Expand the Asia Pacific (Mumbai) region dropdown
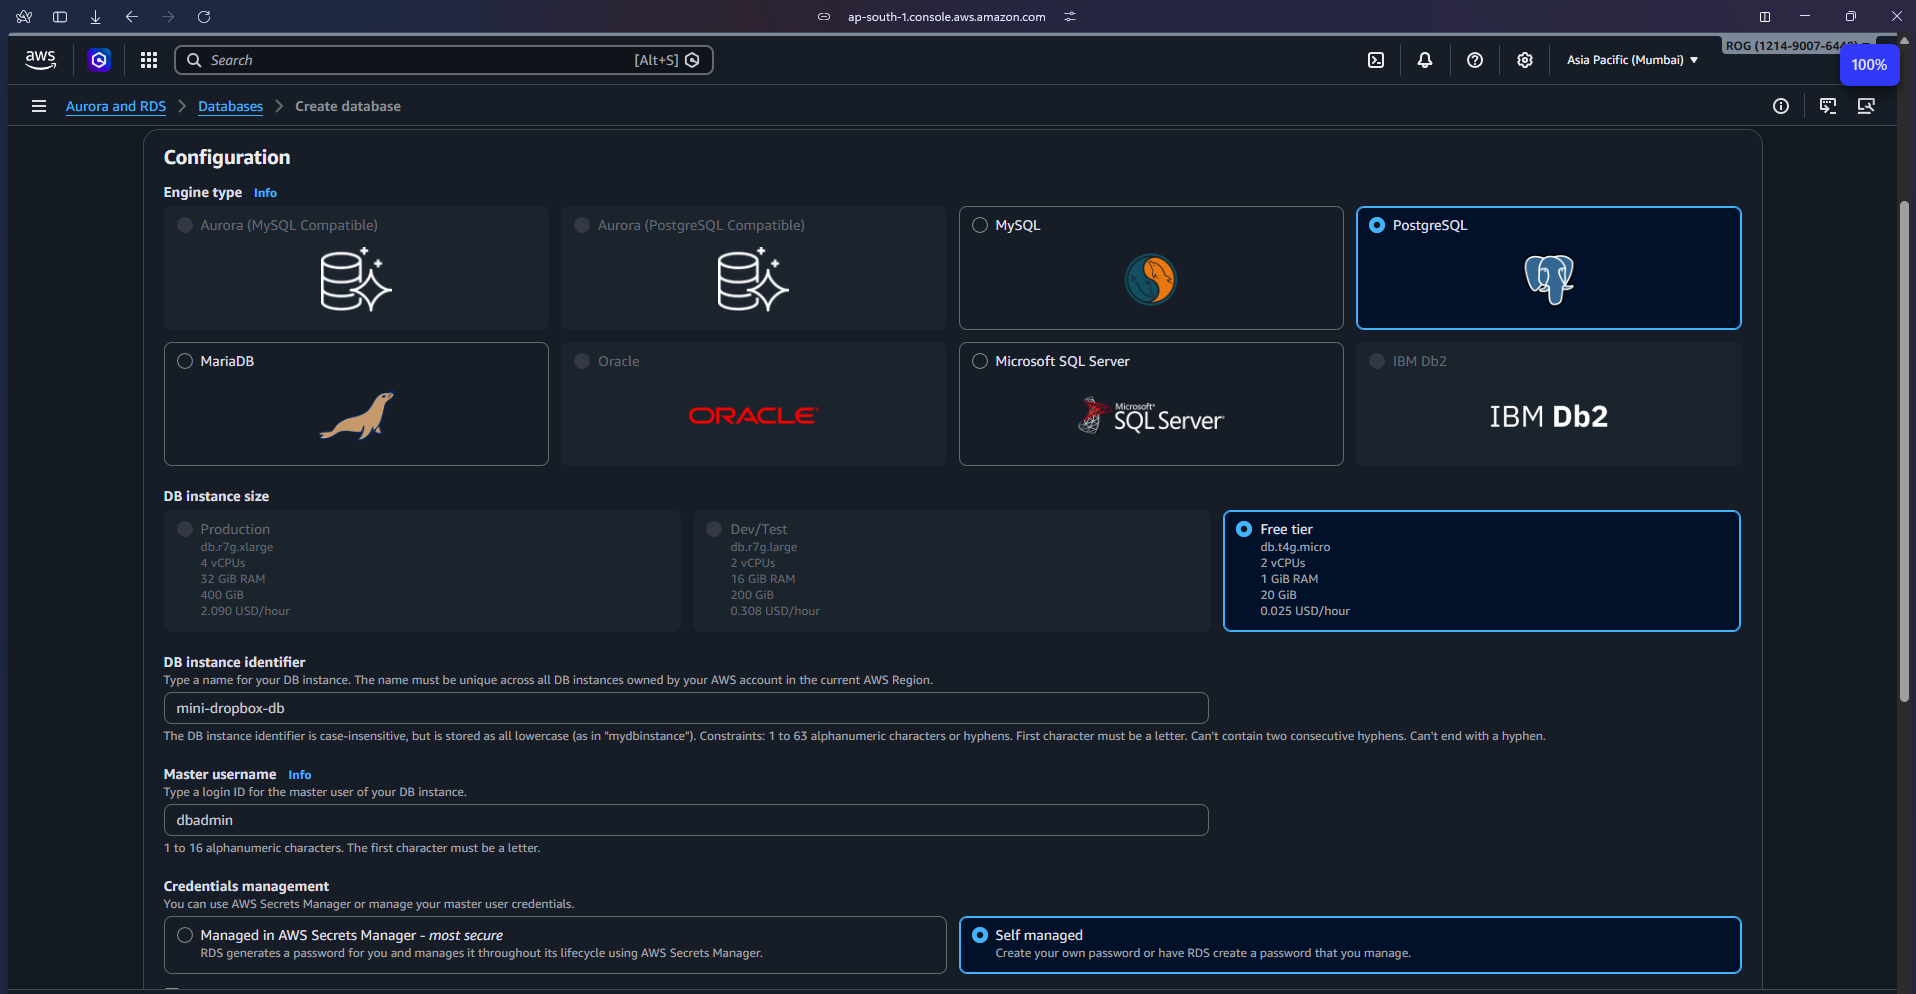 (x=1632, y=60)
